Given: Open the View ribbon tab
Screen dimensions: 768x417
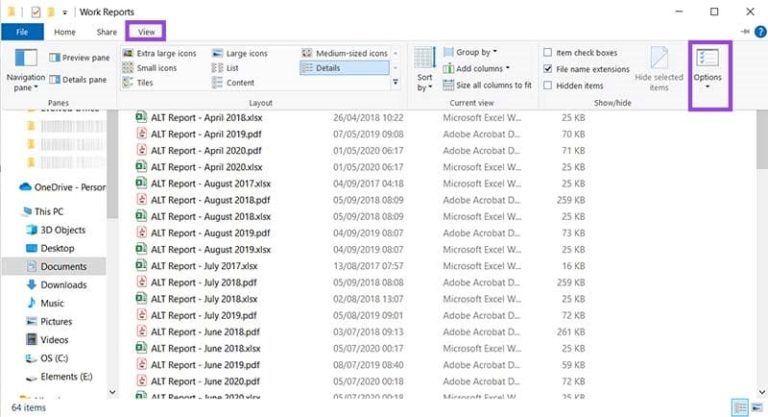Looking at the screenshot, I should click(x=146, y=32).
